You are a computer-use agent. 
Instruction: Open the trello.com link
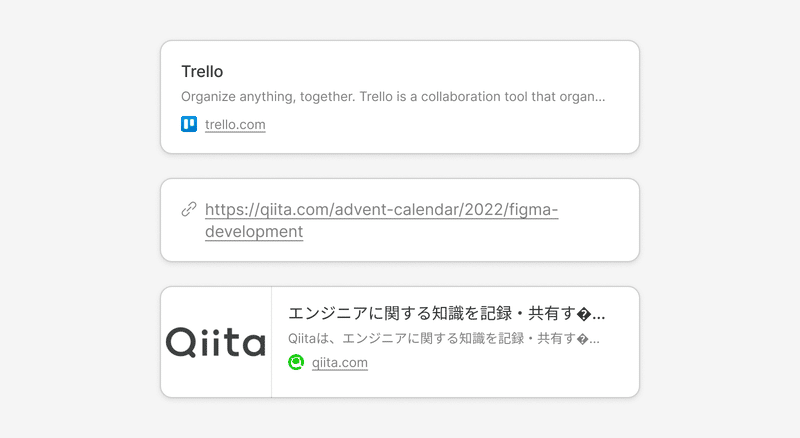click(235, 125)
